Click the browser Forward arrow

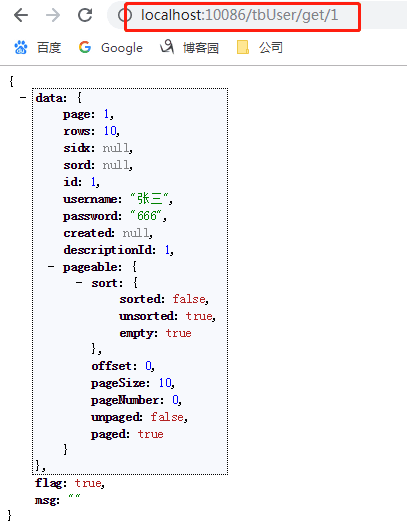53,15
